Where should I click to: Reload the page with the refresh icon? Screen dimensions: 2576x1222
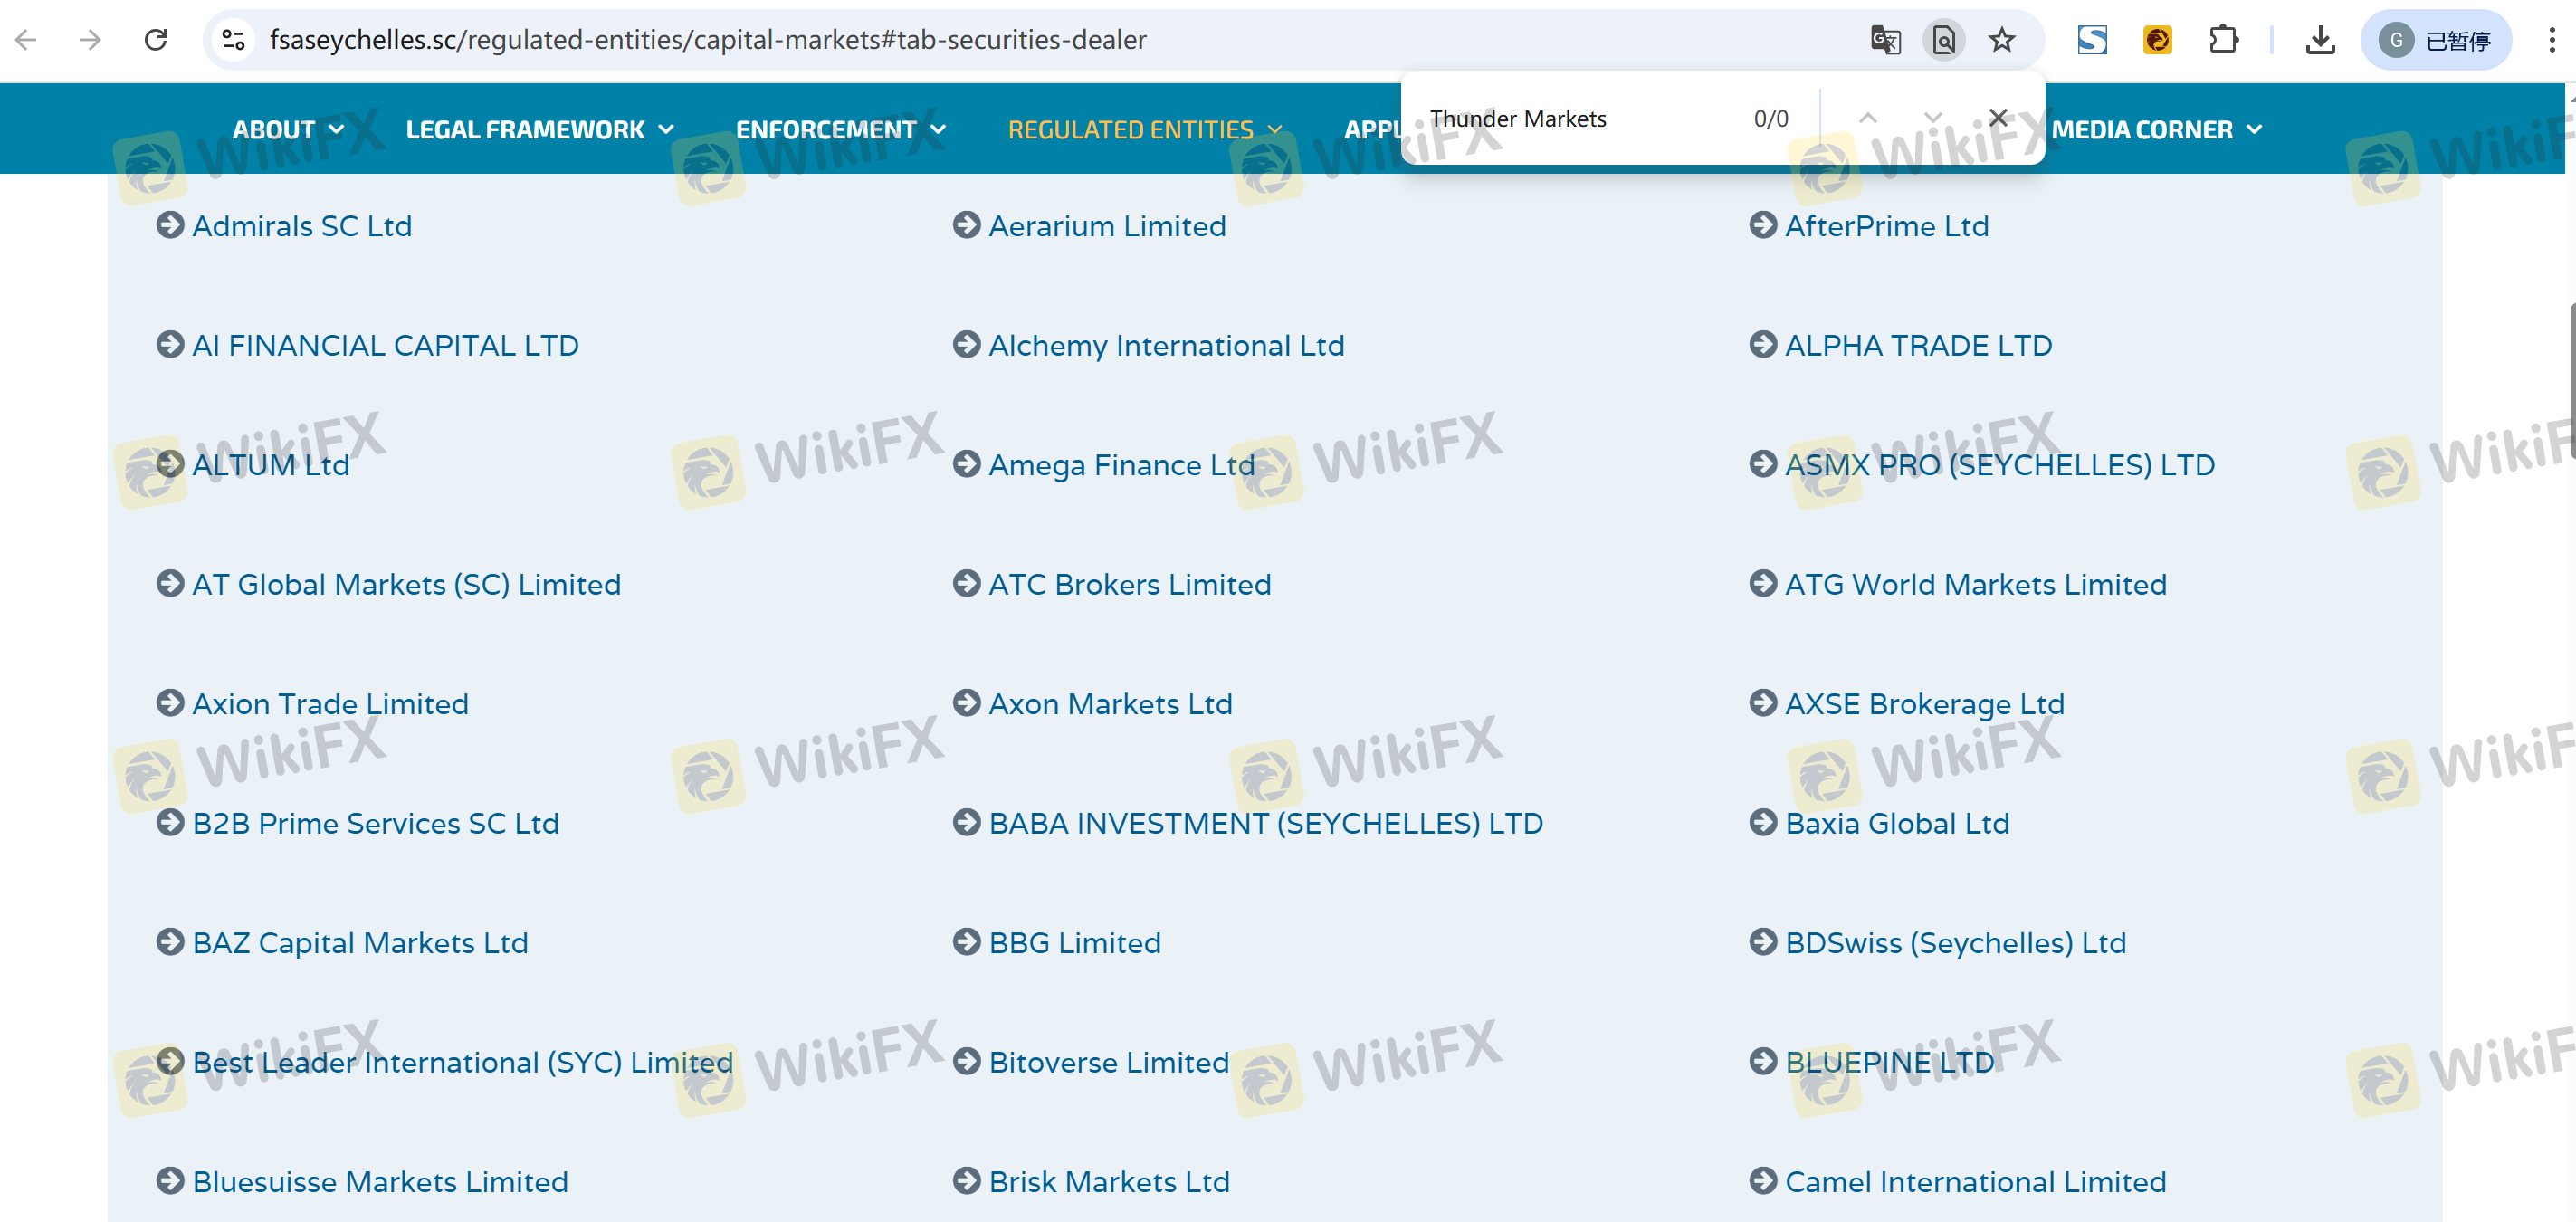click(155, 40)
